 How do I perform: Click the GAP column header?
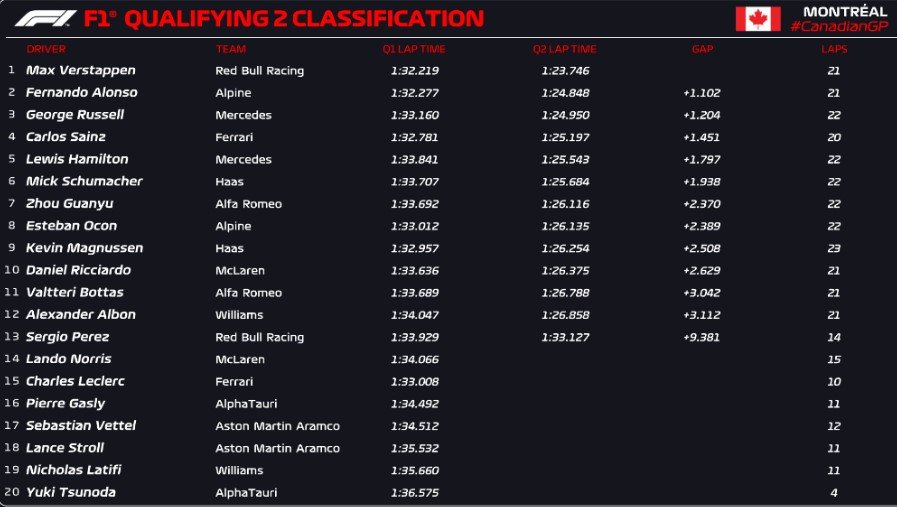[x=702, y=49]
